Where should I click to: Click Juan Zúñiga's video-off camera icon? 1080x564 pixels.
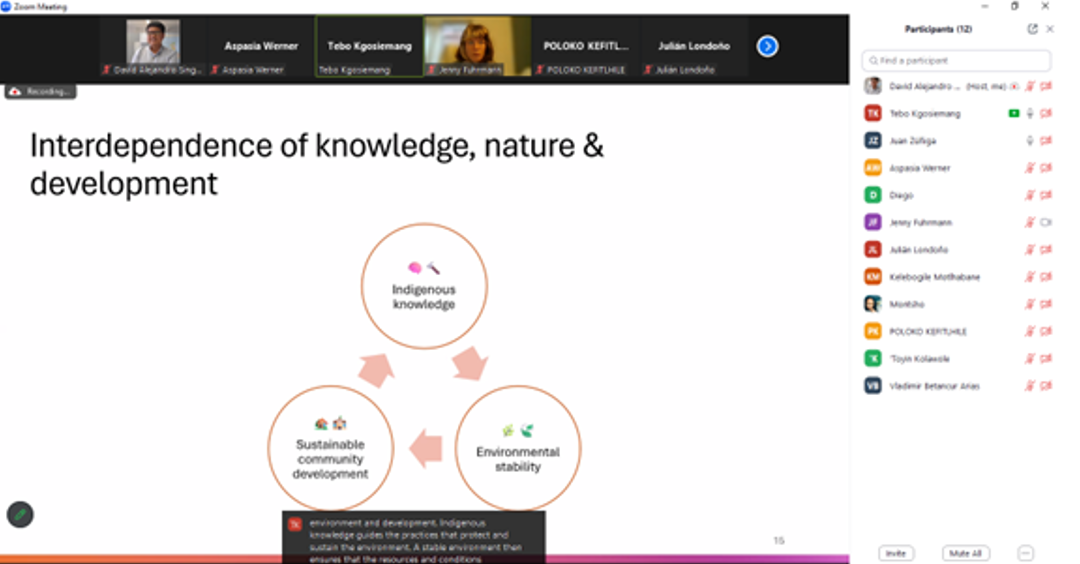point(1046,140)
